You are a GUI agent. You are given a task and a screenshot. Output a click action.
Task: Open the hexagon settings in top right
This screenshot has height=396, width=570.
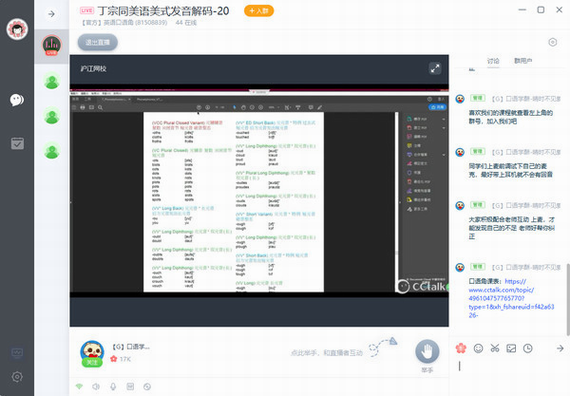coord(553,42)
